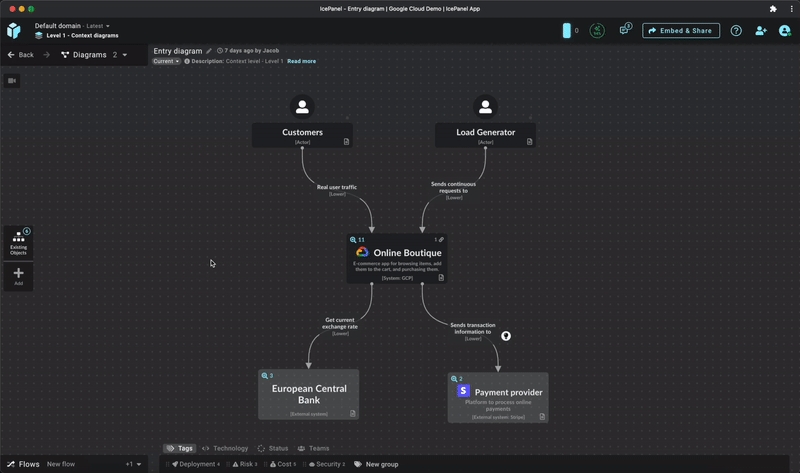Open Load Generator description document icon
800x473 pixels.
click(530, 142)
